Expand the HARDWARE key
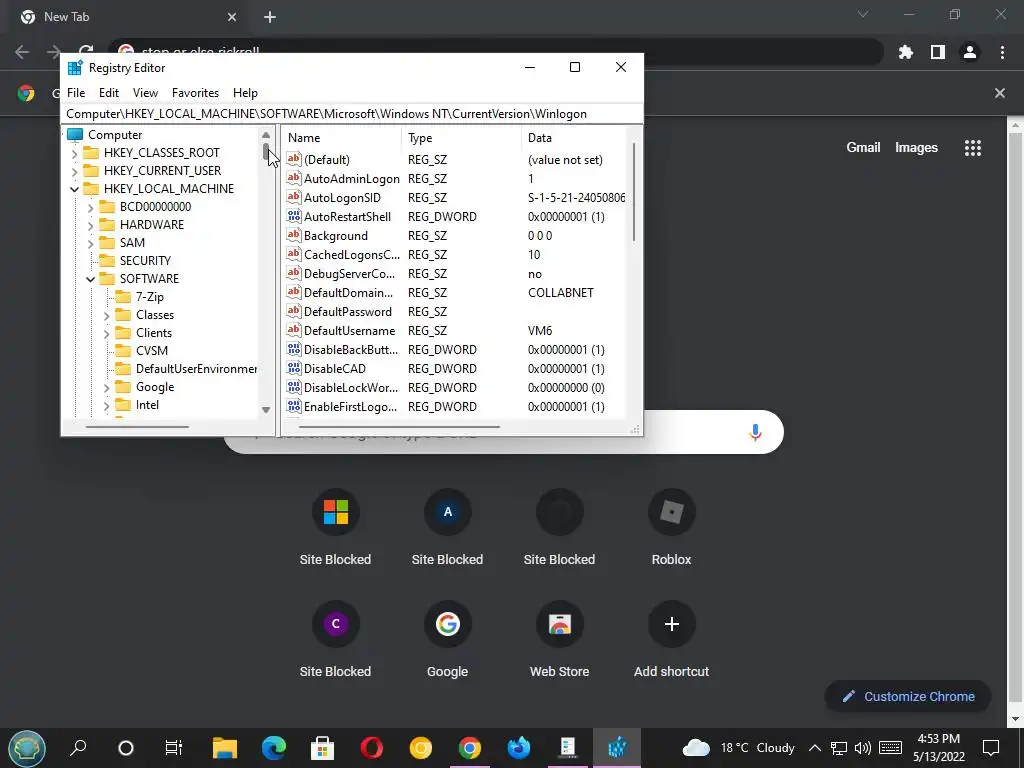 90,225
